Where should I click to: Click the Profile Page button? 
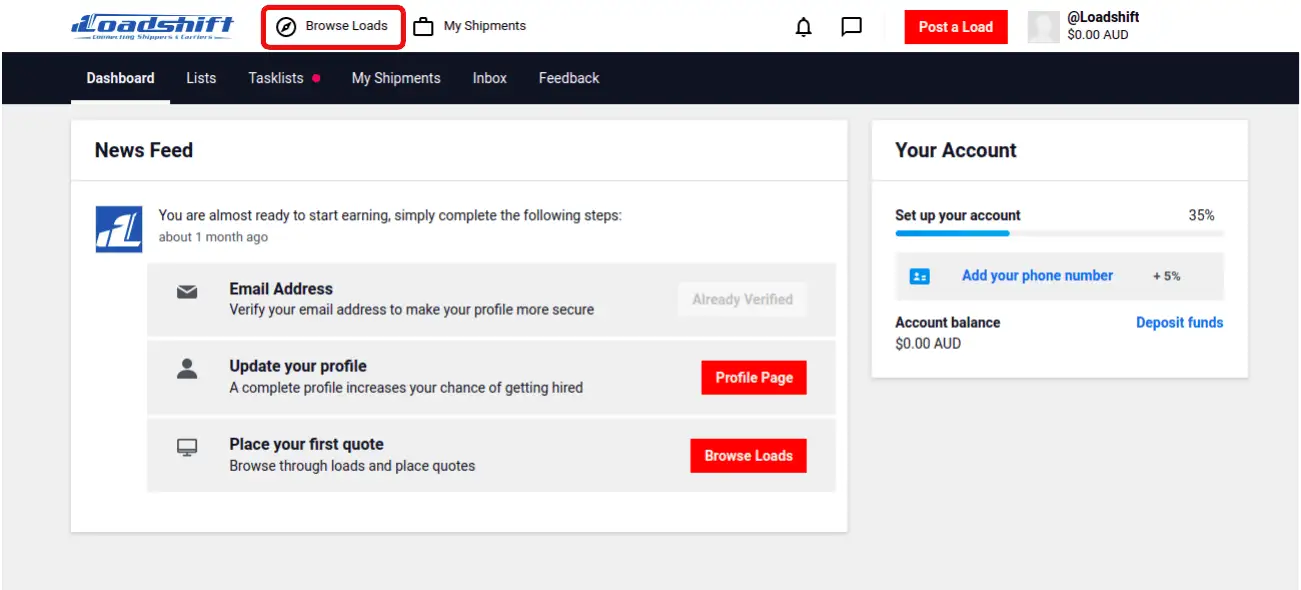[x=753, y=377]
